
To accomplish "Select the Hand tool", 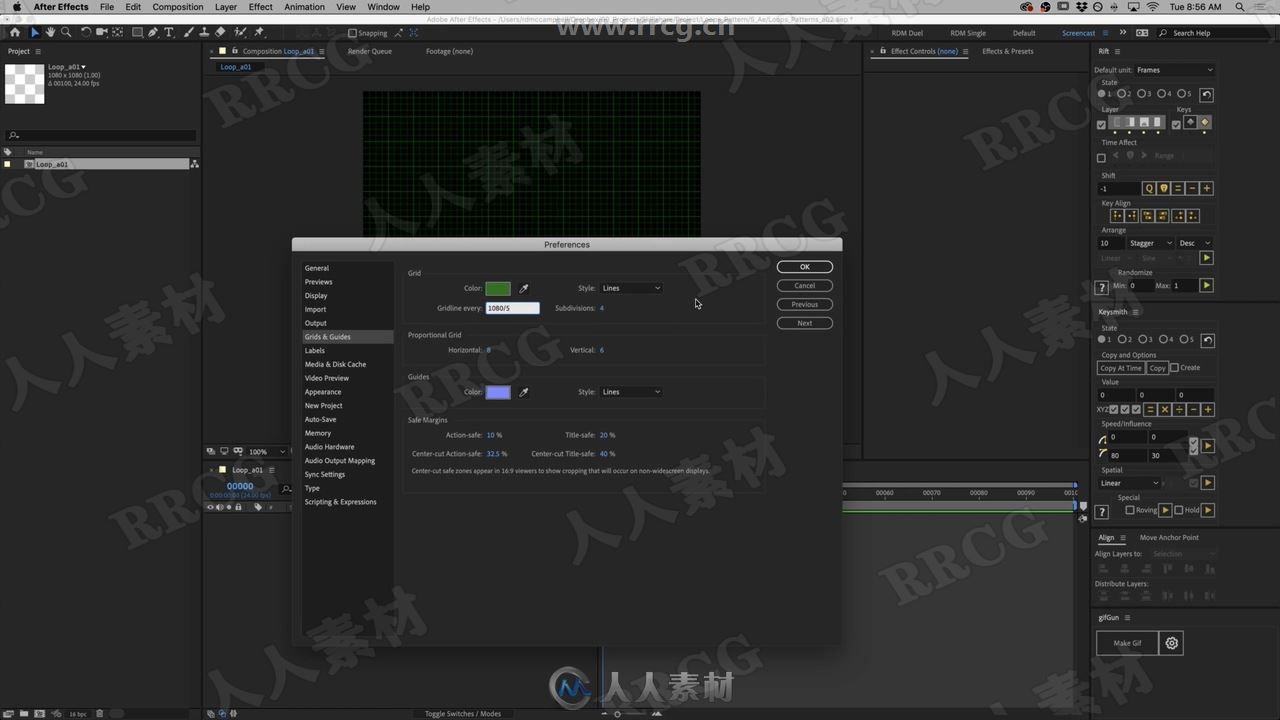I will point(50,32).
